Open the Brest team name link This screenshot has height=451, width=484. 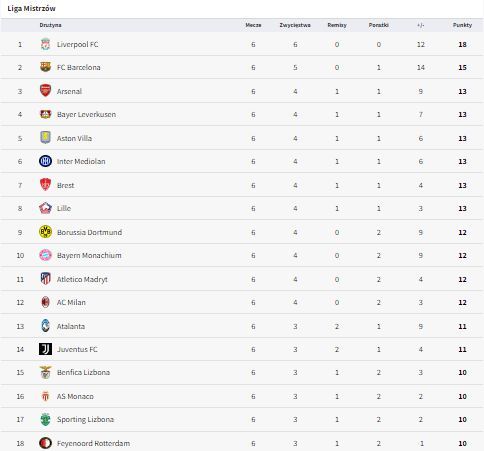point(65,185)
